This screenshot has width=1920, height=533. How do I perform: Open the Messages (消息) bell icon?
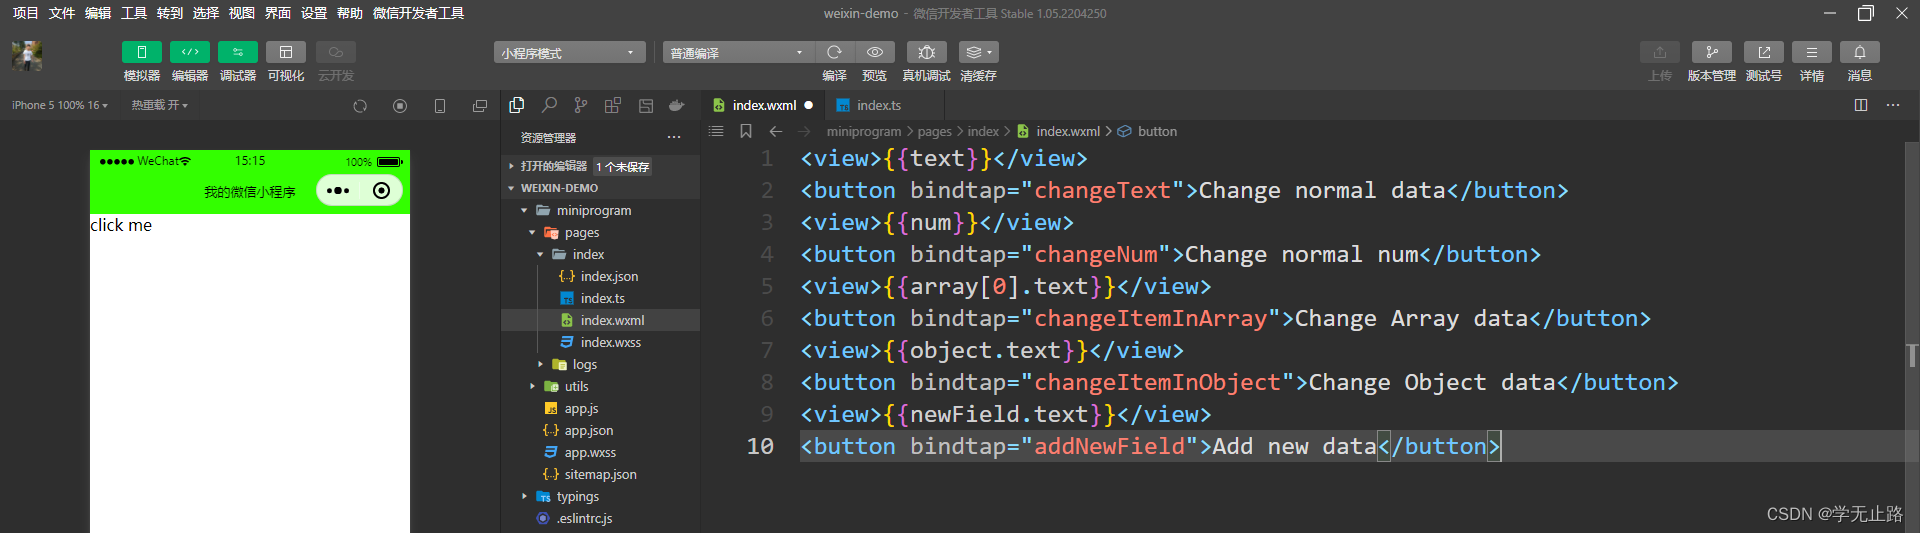pos(1859,52)
